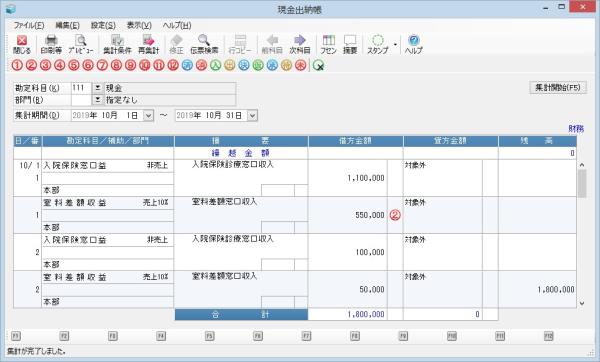Click the 閉じる (close) toolbar icon
Screen dimensions: 600x362
pyautogui.click(x=22, y=44)
